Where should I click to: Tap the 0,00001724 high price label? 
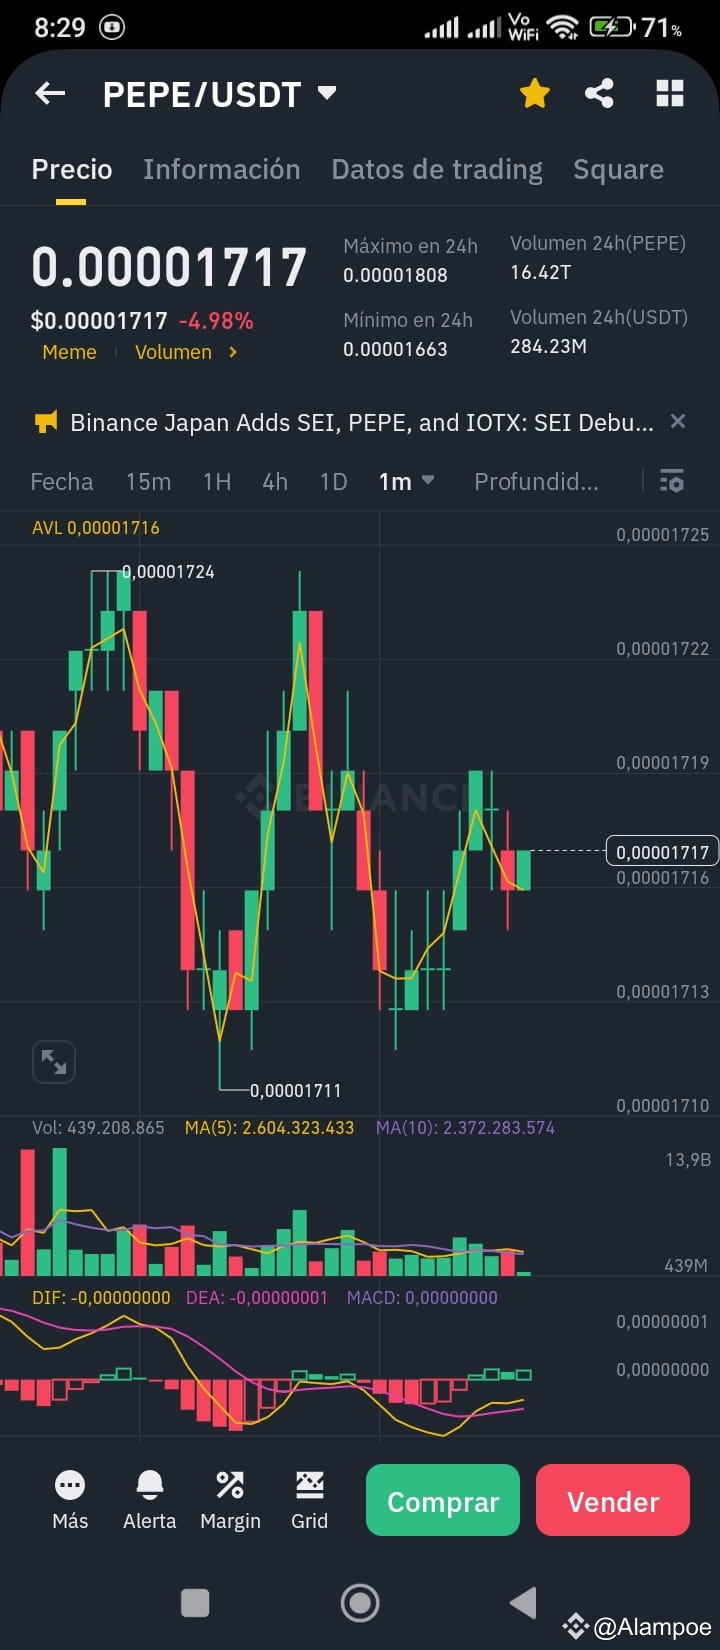click(168, 572)
